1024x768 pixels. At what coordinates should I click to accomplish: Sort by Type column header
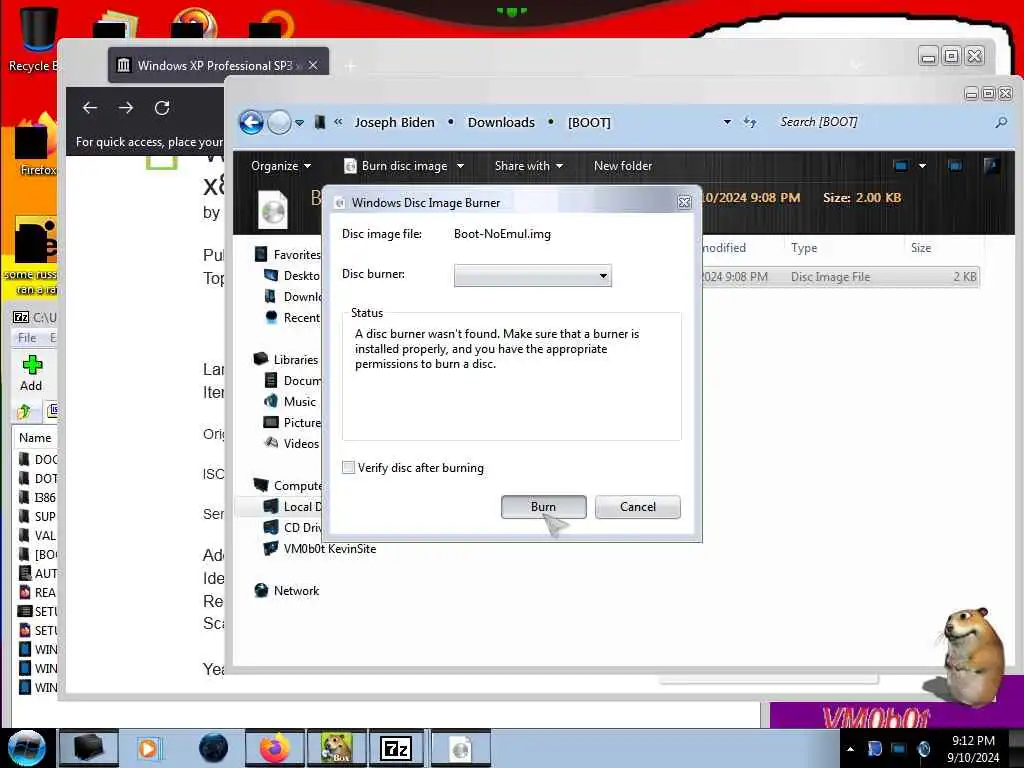click(804, 248)
